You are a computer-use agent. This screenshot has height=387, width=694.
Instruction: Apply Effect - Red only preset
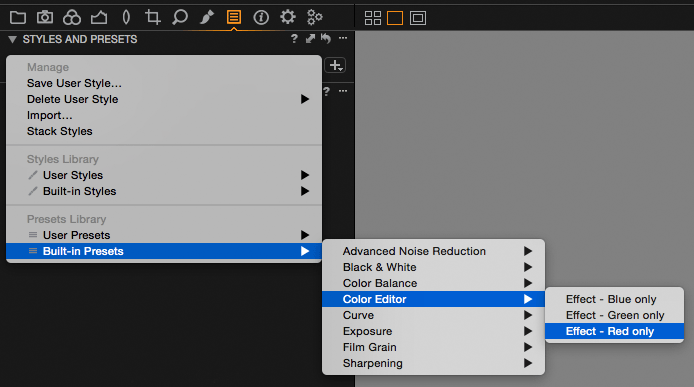point(614,331)
